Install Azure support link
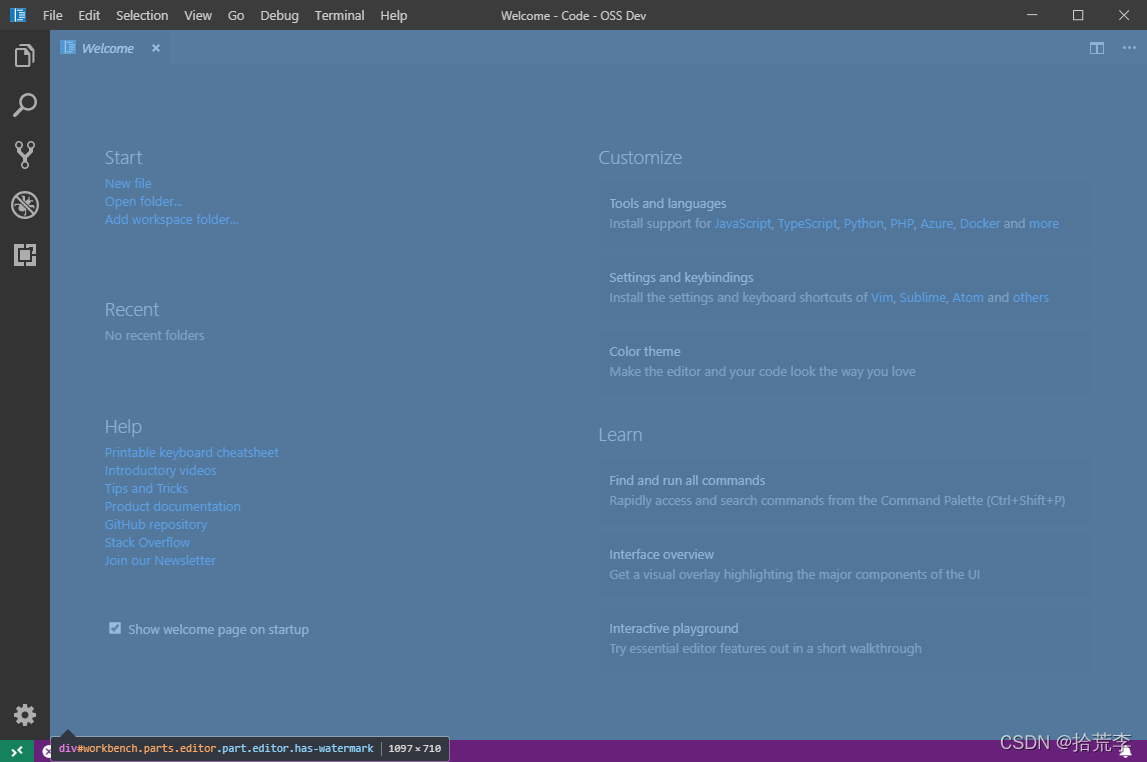 click(936, 224)
